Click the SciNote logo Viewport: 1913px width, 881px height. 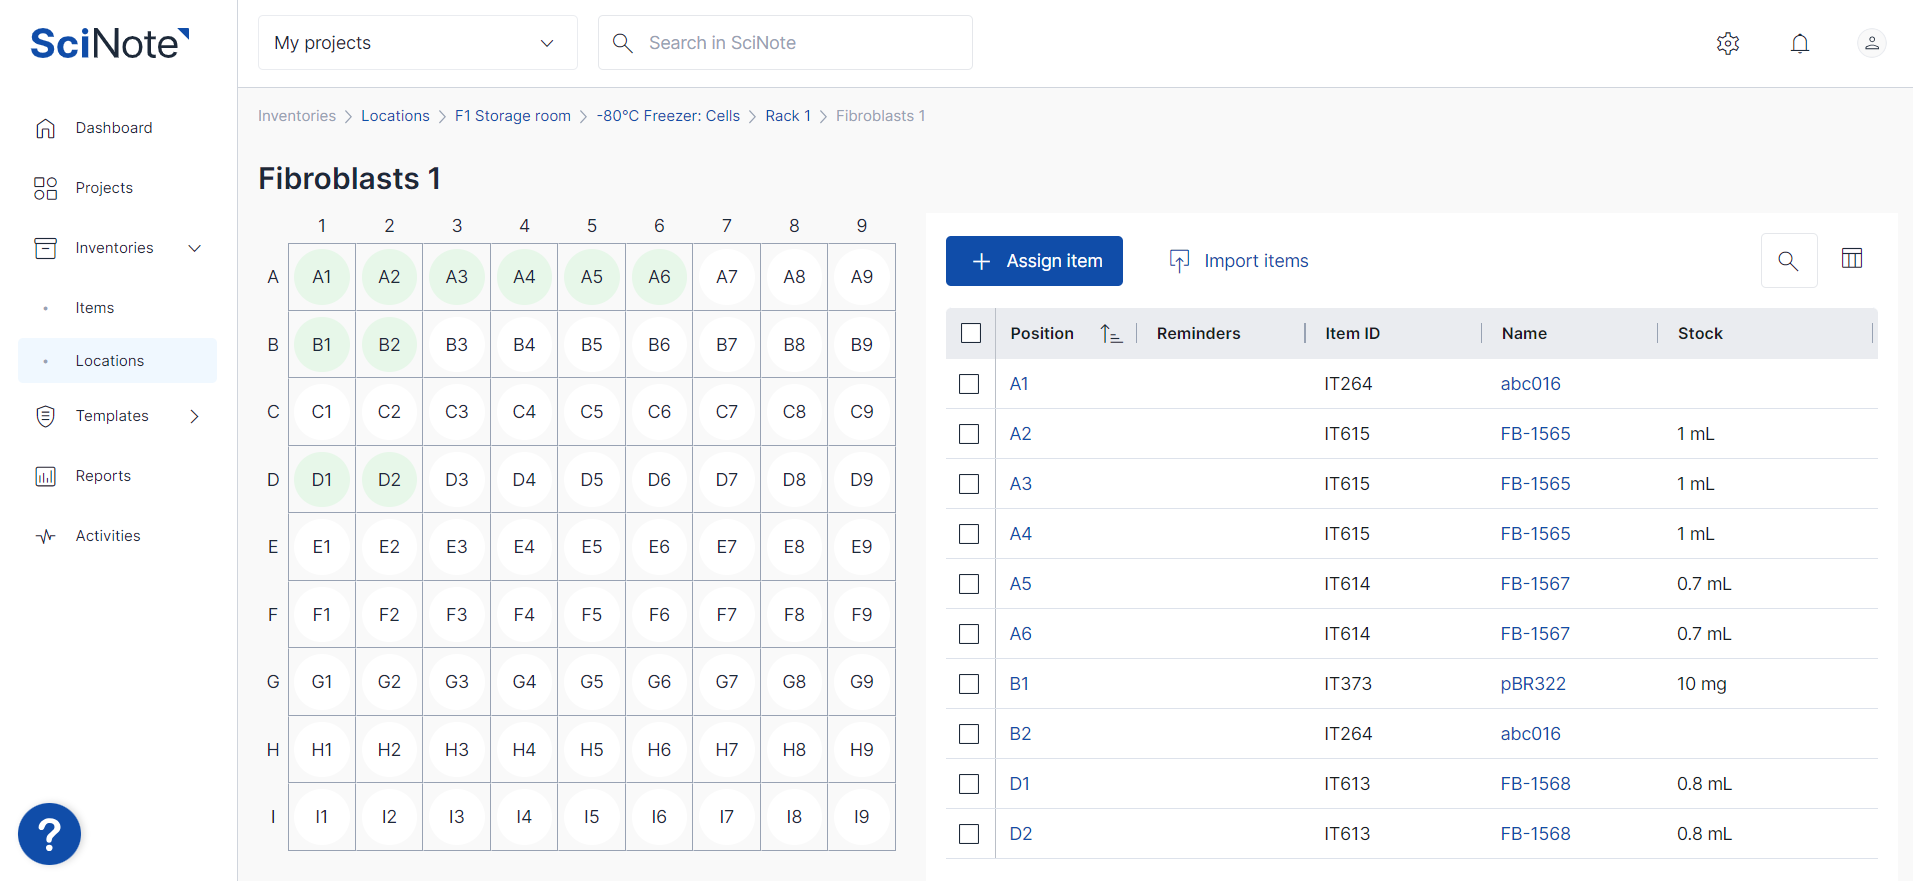109,43
